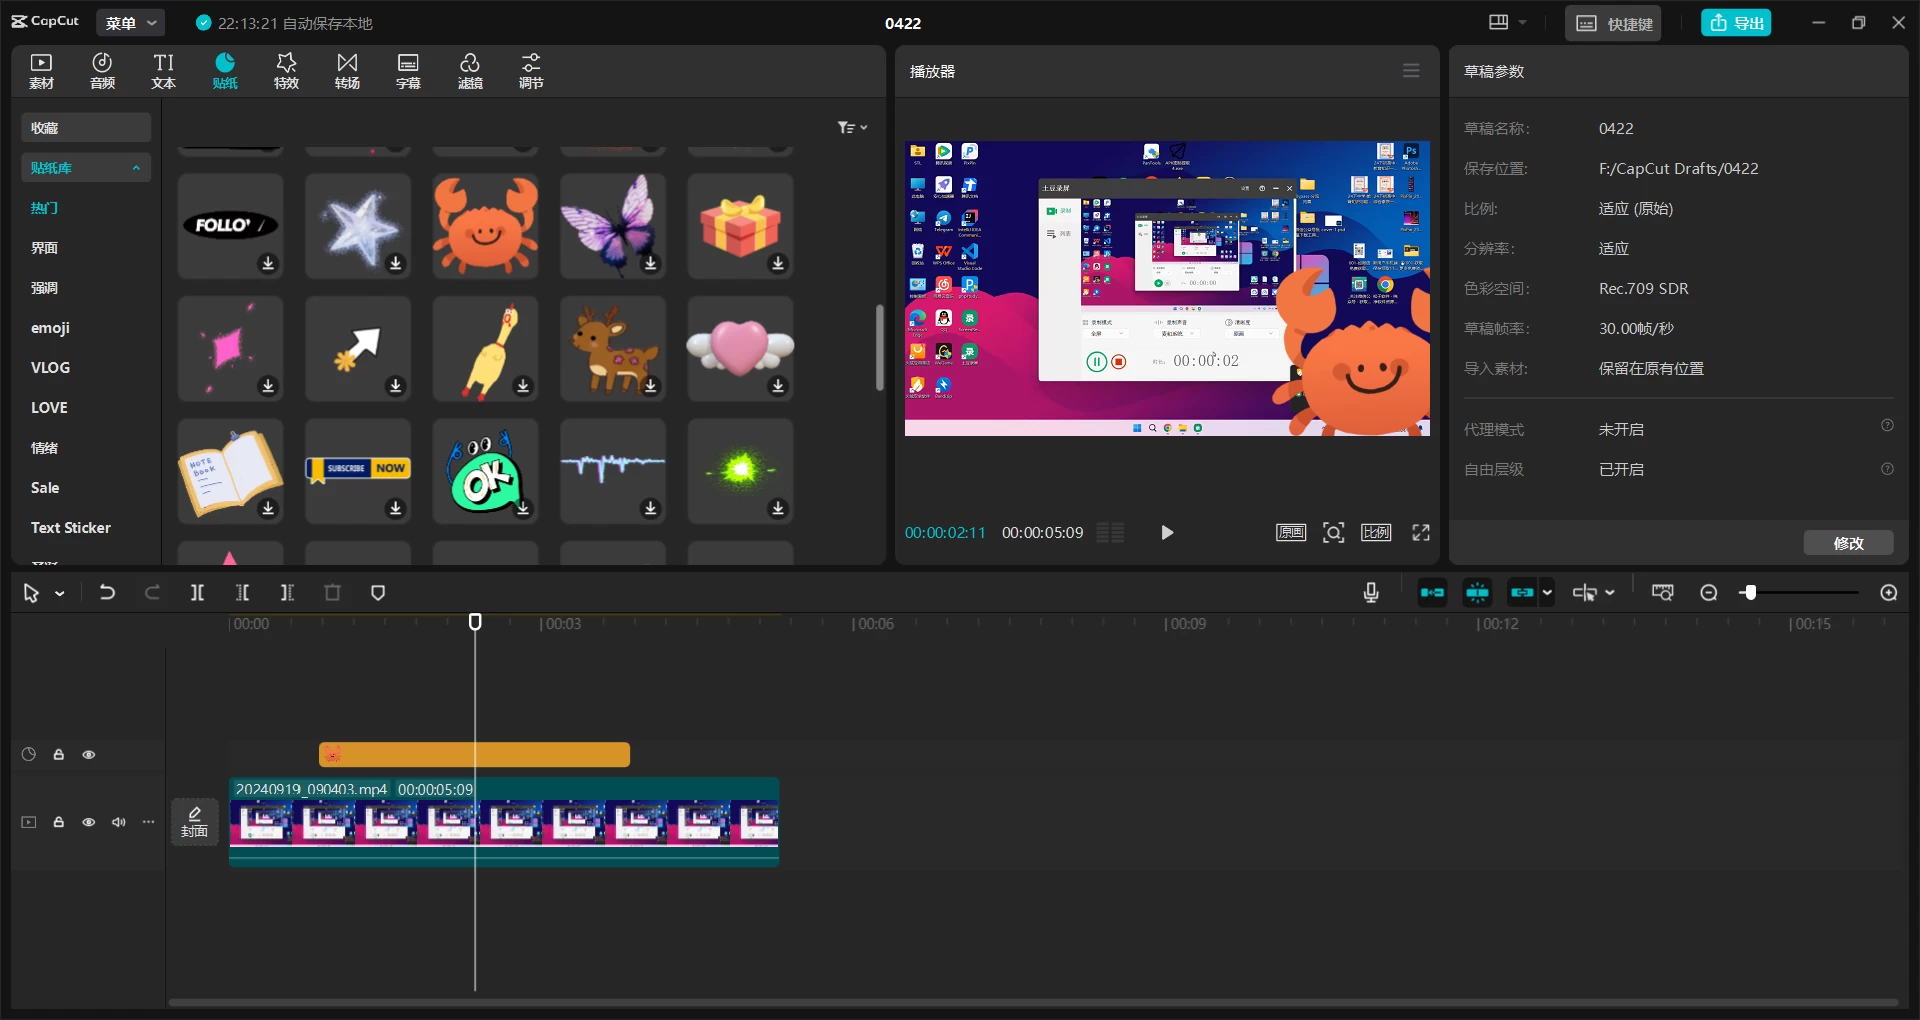Open fullscreen preview in the player
Image resolution: width=1920 pixels, height=1020 pixels.
pos(1420,533)
